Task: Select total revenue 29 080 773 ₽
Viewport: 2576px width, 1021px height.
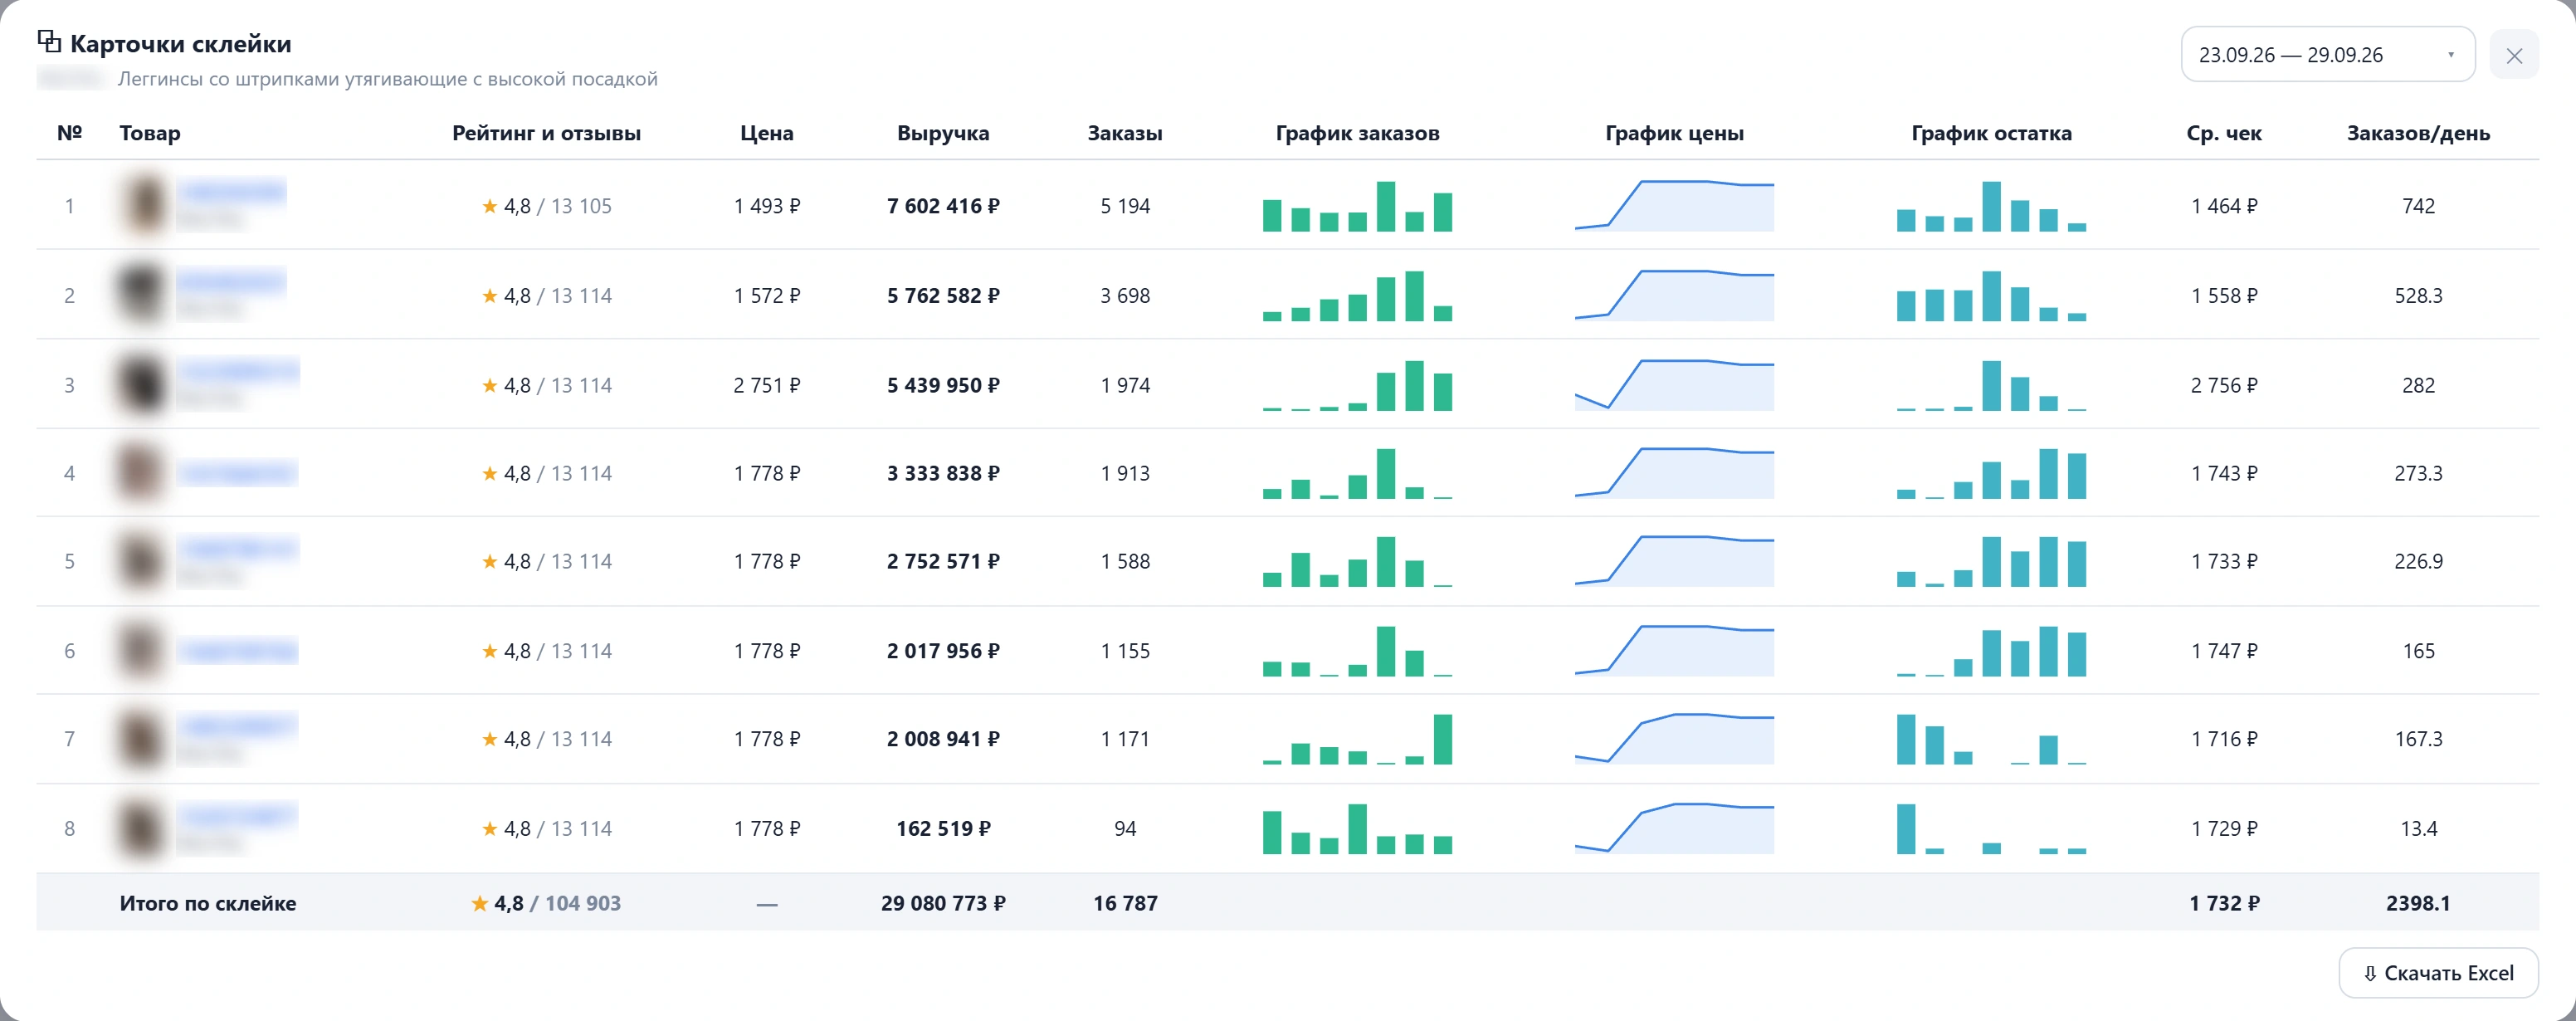Action: click(943, 903)
